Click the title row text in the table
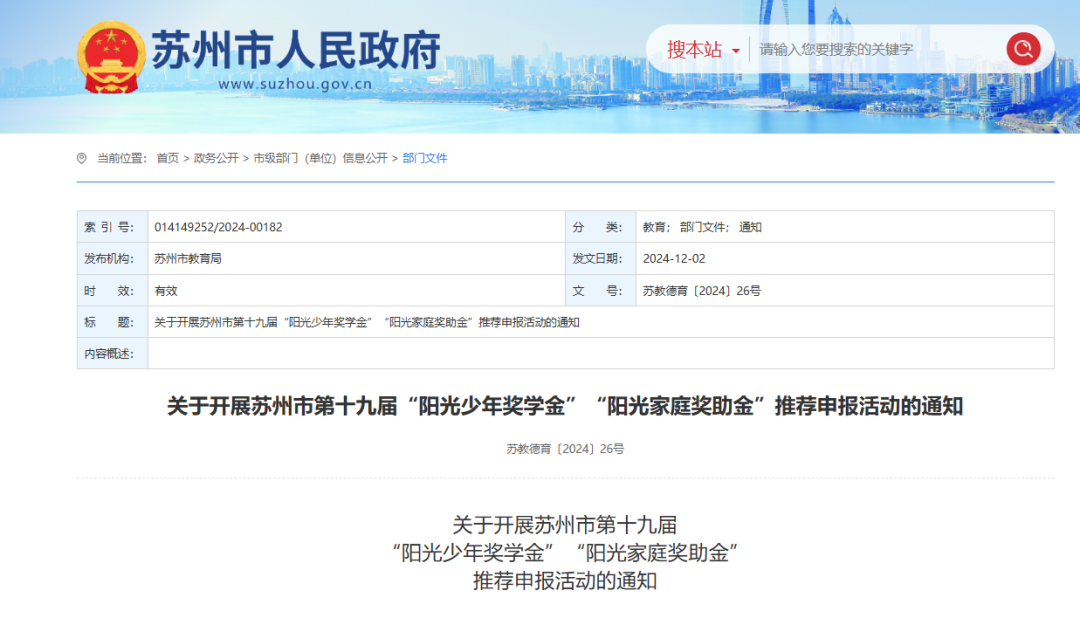 (x=367, y=322)
